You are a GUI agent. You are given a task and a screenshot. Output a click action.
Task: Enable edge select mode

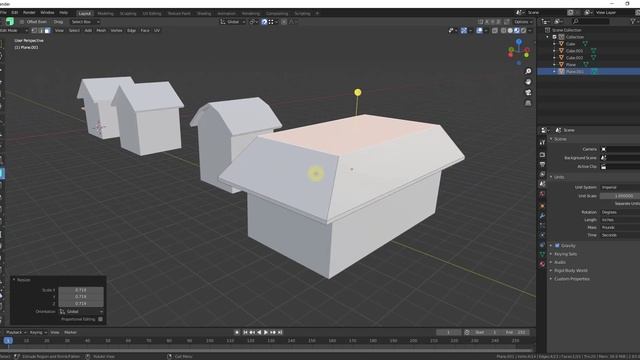click(x=41, y=31)
